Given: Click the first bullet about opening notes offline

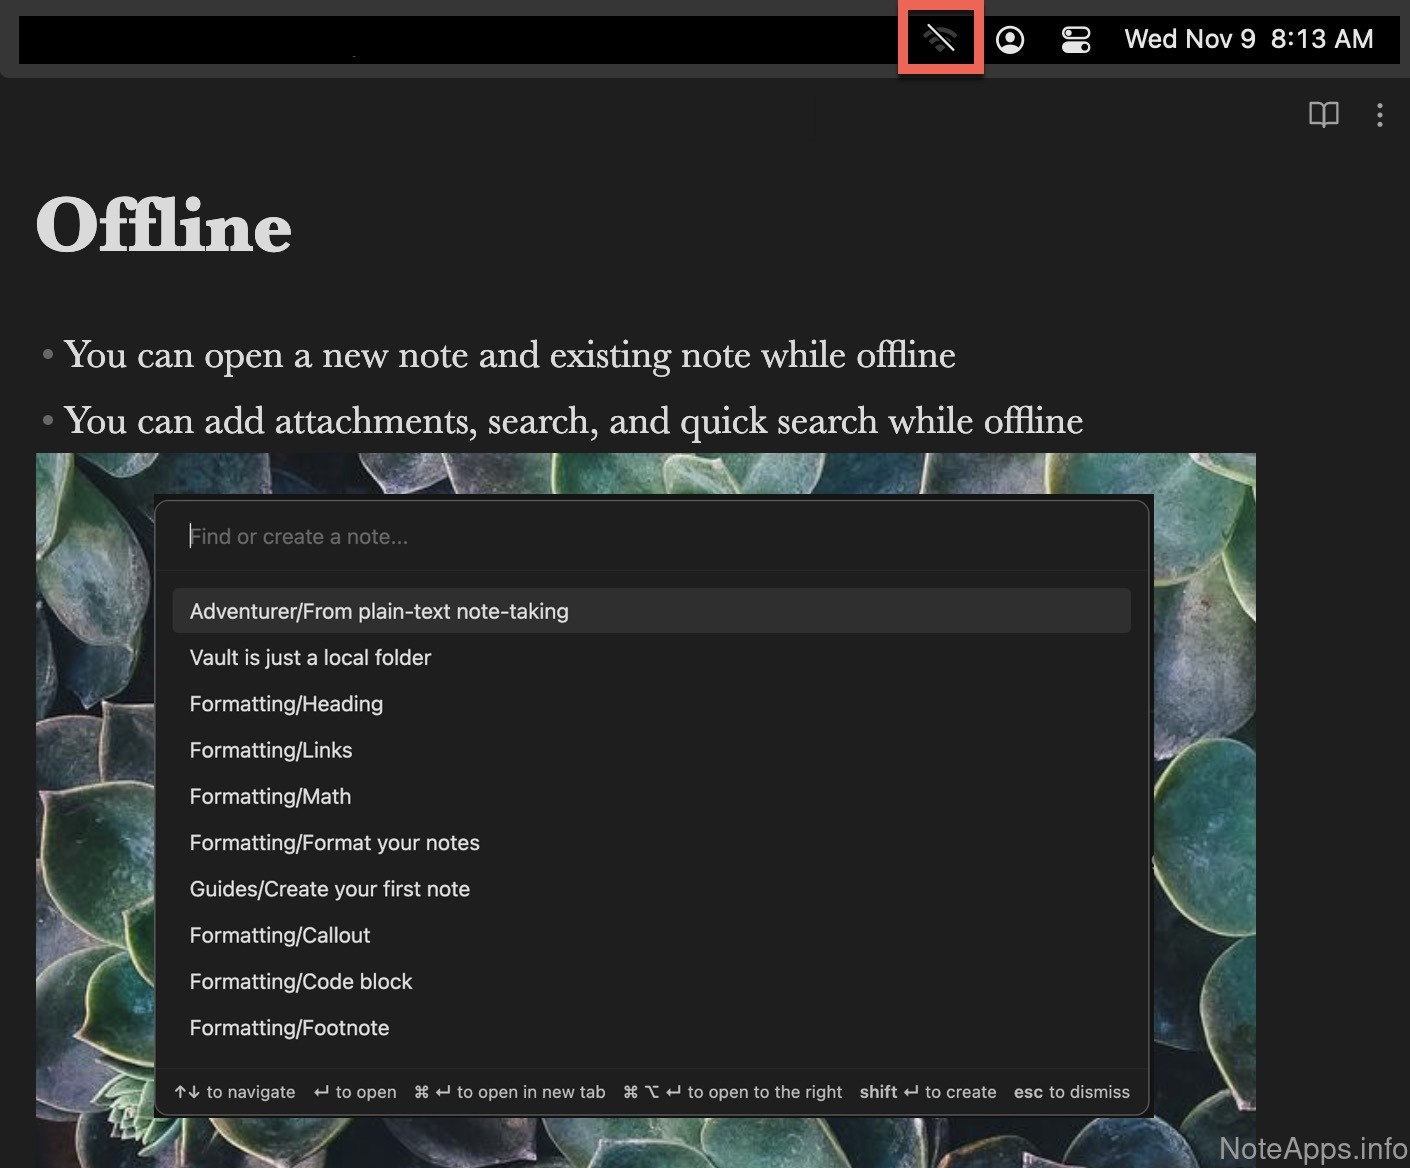Looking at the screenshot, I should click(x=509, y=355).
